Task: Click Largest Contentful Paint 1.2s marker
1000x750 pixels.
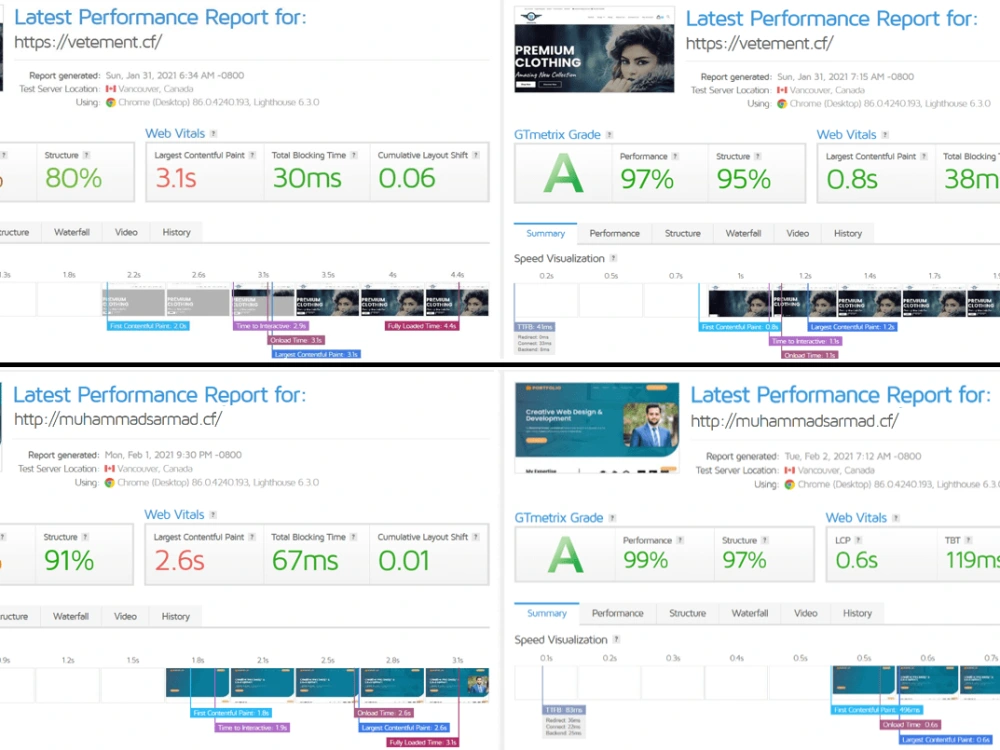Action: point(852,327)
